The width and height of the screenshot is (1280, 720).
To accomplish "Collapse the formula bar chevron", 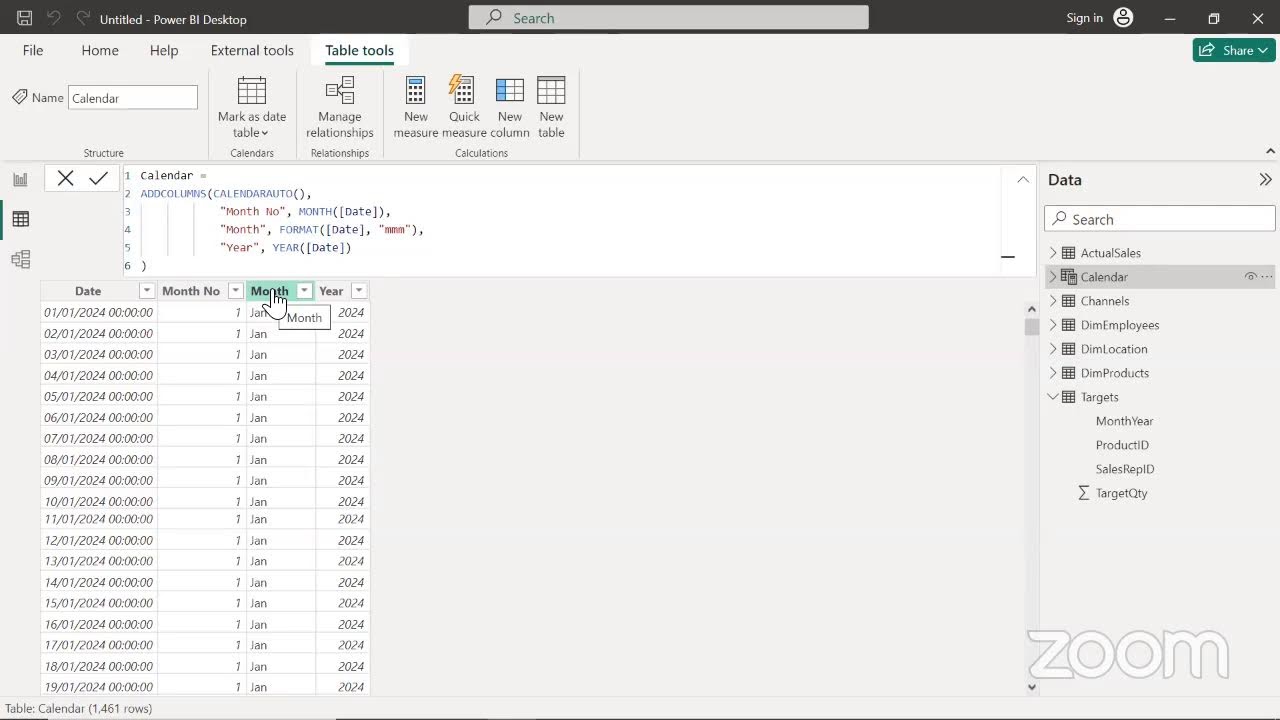I will point(1023,180).
